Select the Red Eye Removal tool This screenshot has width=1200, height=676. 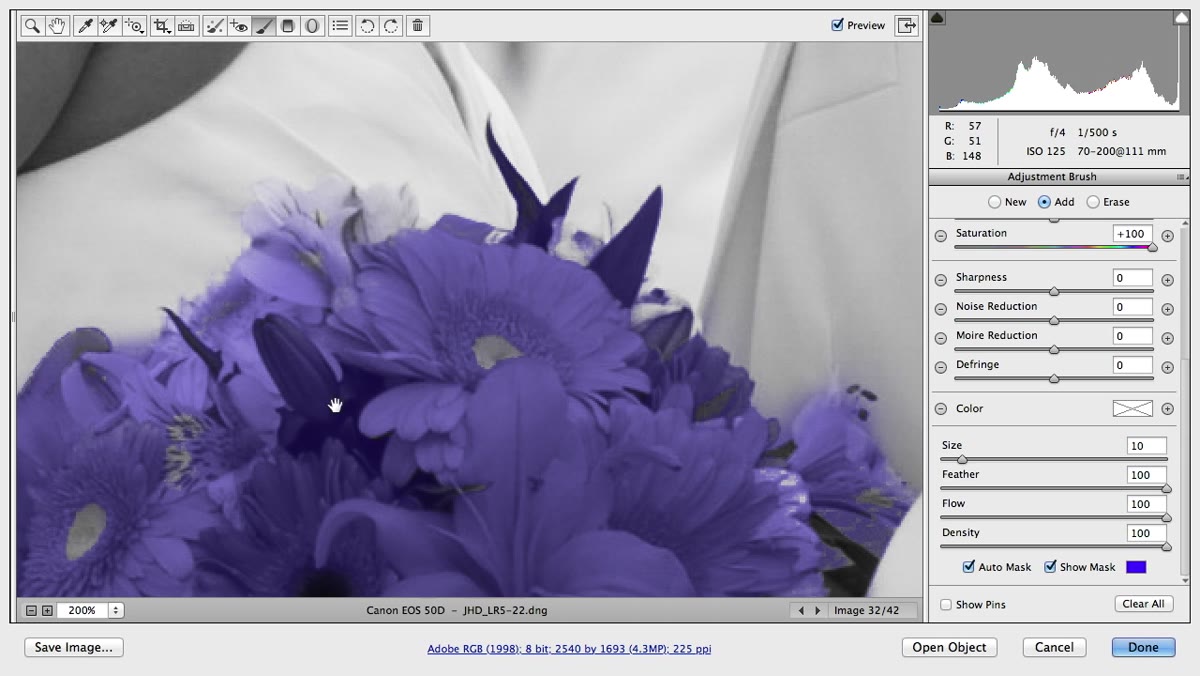[238, 26]
